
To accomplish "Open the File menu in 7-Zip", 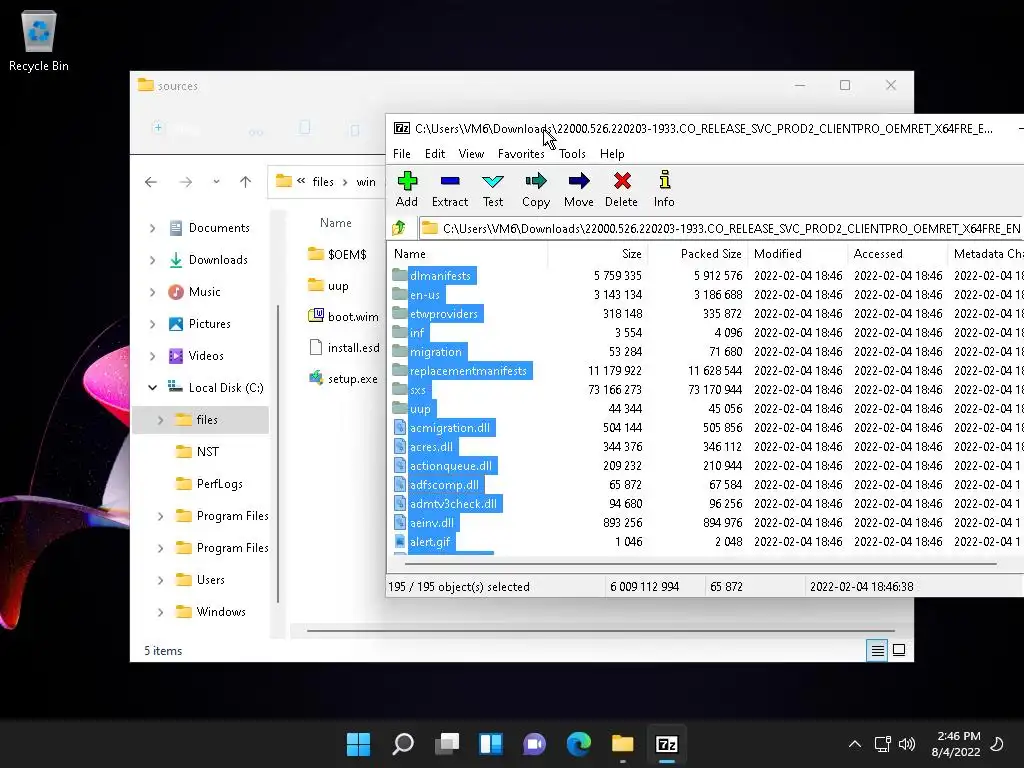I will click(x=402, y=154).
